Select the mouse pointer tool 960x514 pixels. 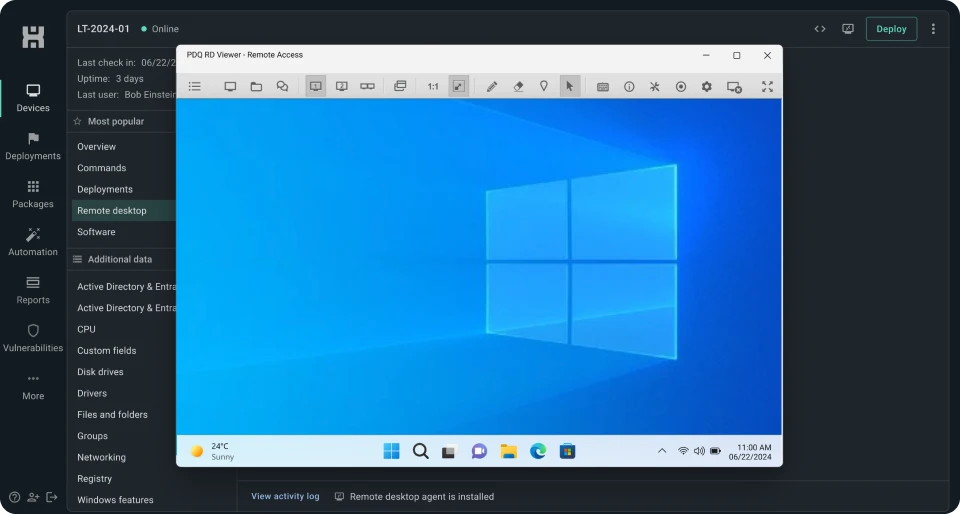tap(569, 86)
